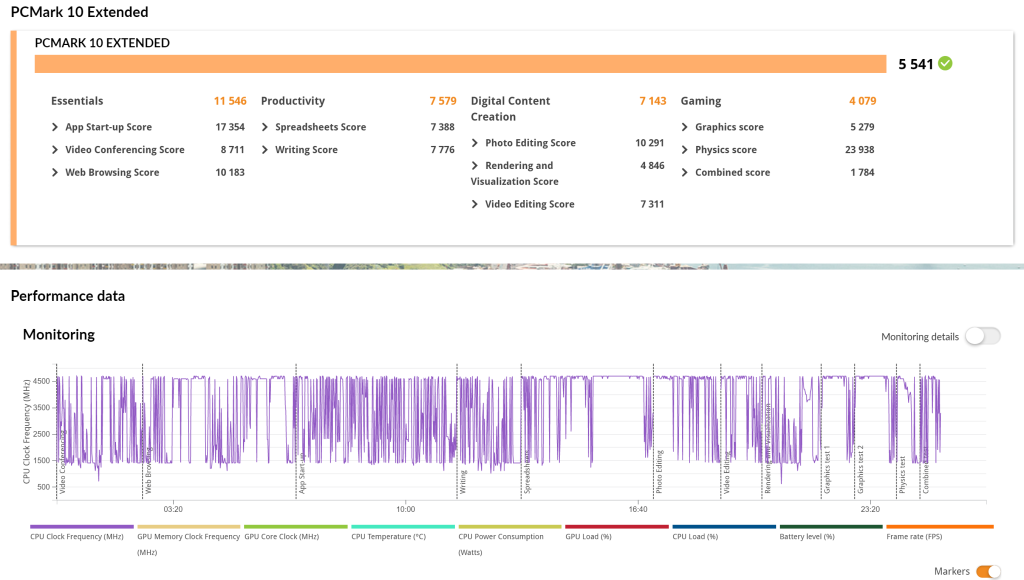
Task: Click the Photo Editing chart marker
Action: (x=660, y=472)
